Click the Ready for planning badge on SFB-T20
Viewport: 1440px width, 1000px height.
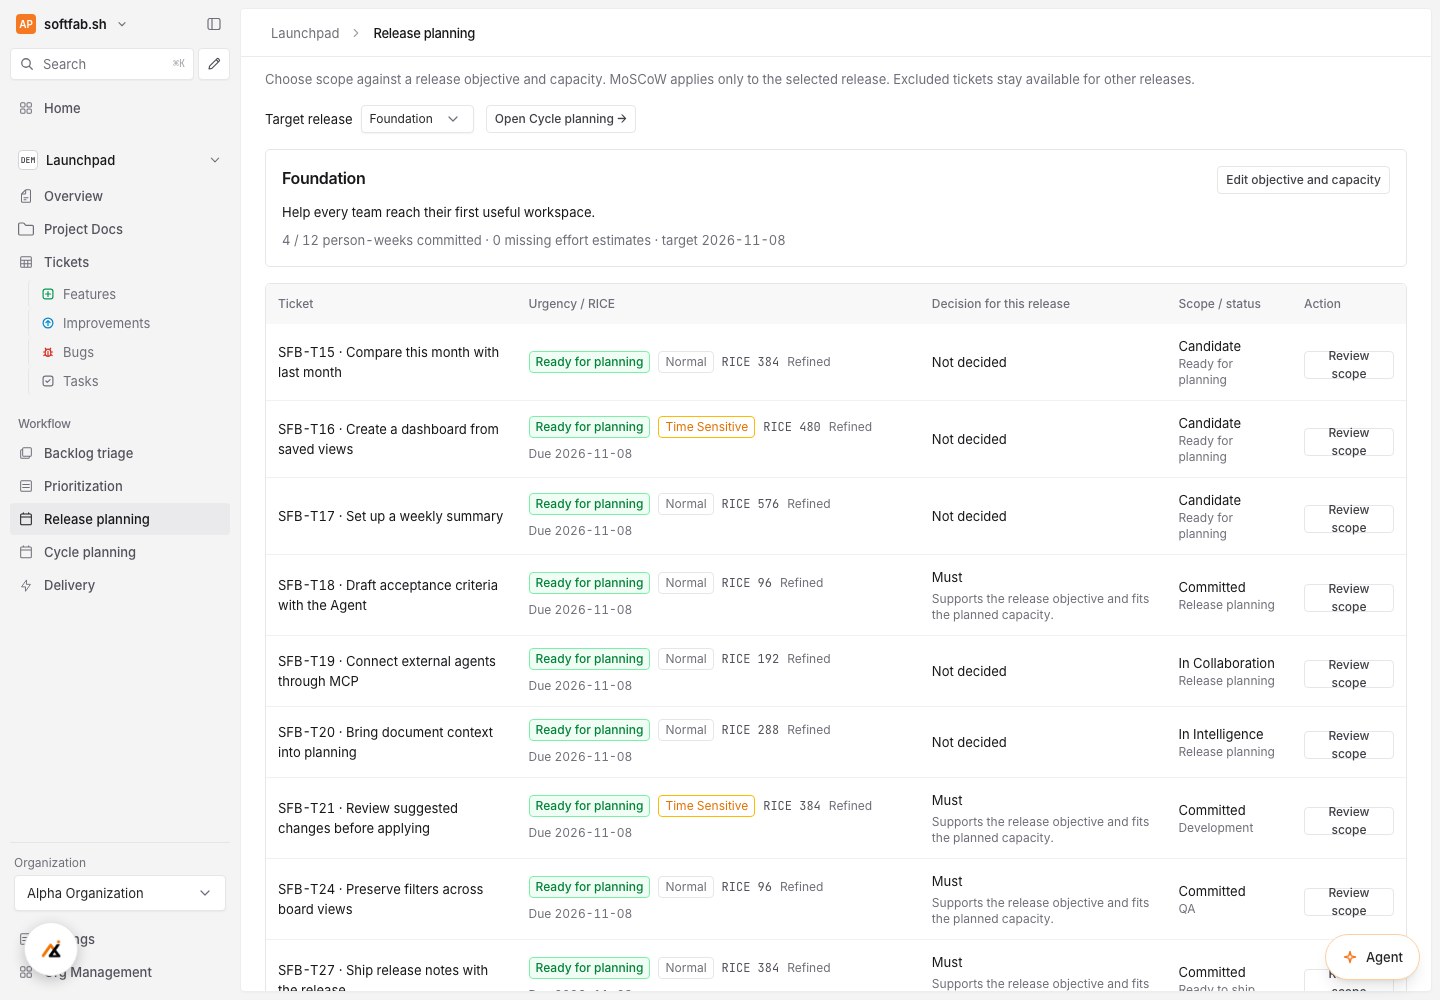pos(589,730)
